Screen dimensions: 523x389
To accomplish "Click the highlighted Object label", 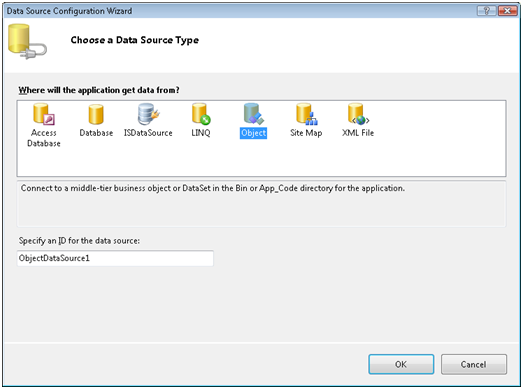I will pos(253,133).
